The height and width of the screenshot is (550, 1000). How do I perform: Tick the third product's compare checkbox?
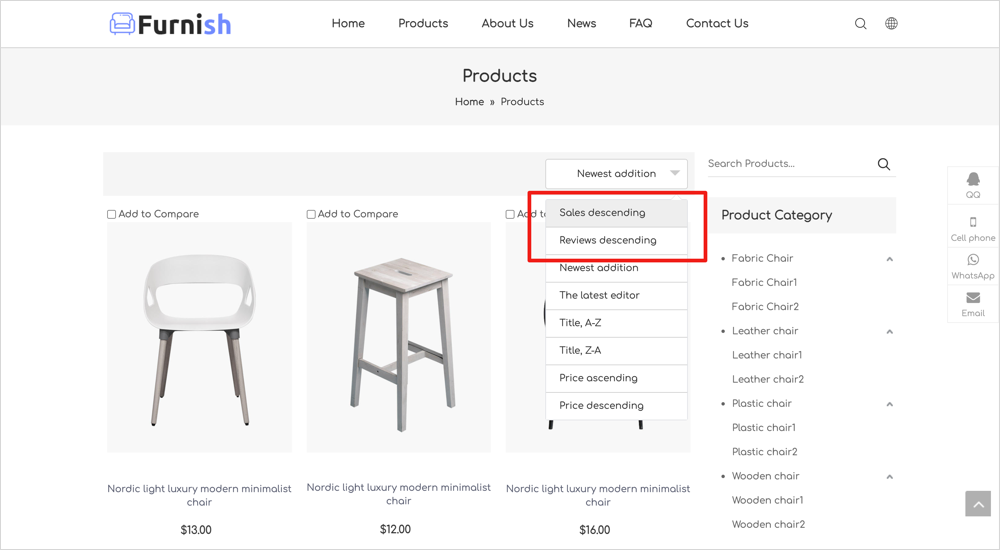pos(510,214)
